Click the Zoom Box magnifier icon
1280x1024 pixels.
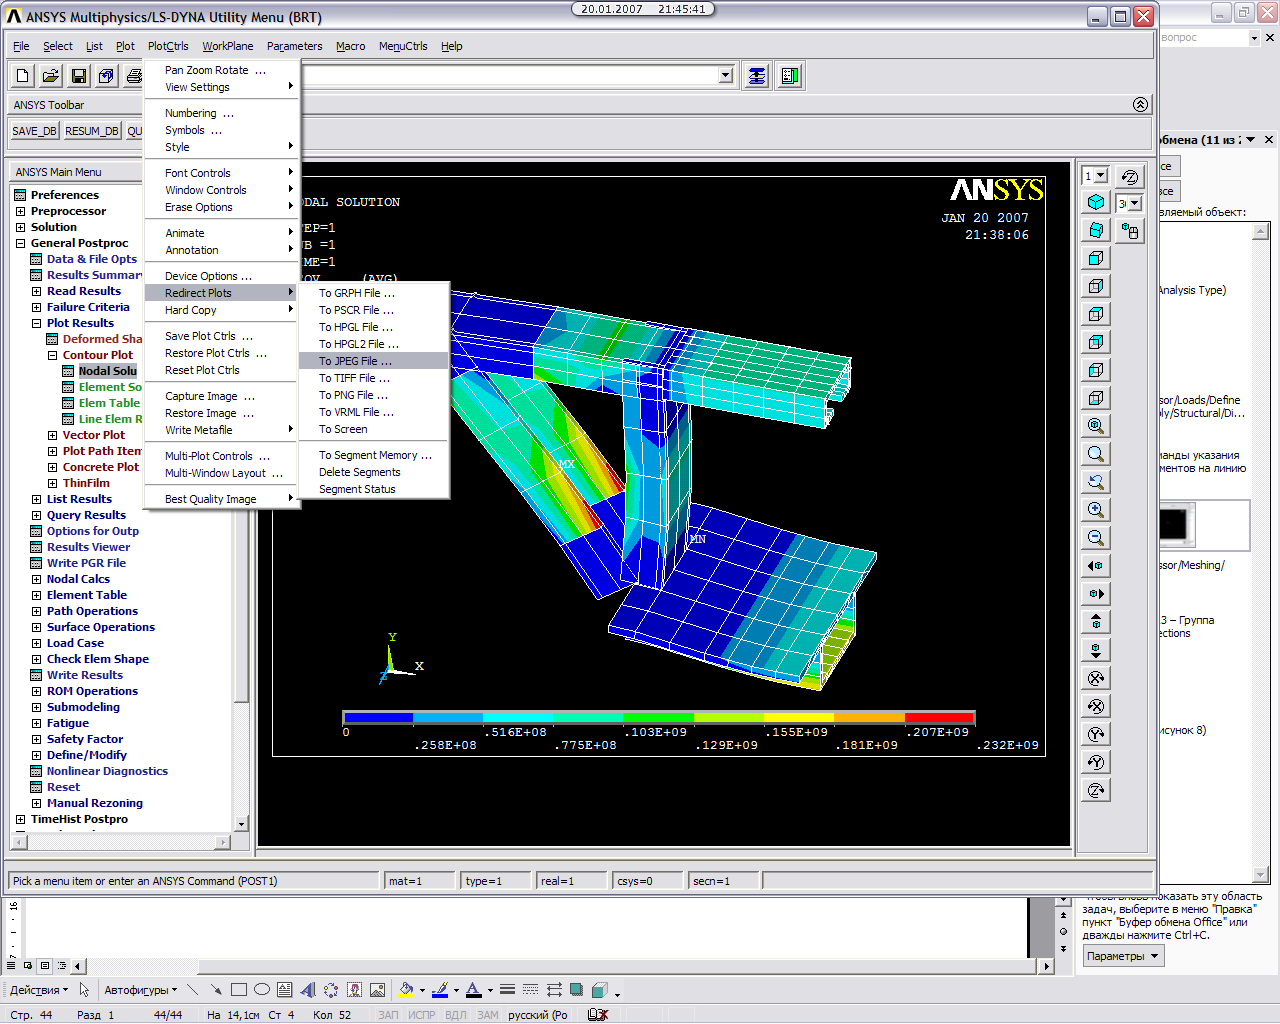(x=1096, y=454)
